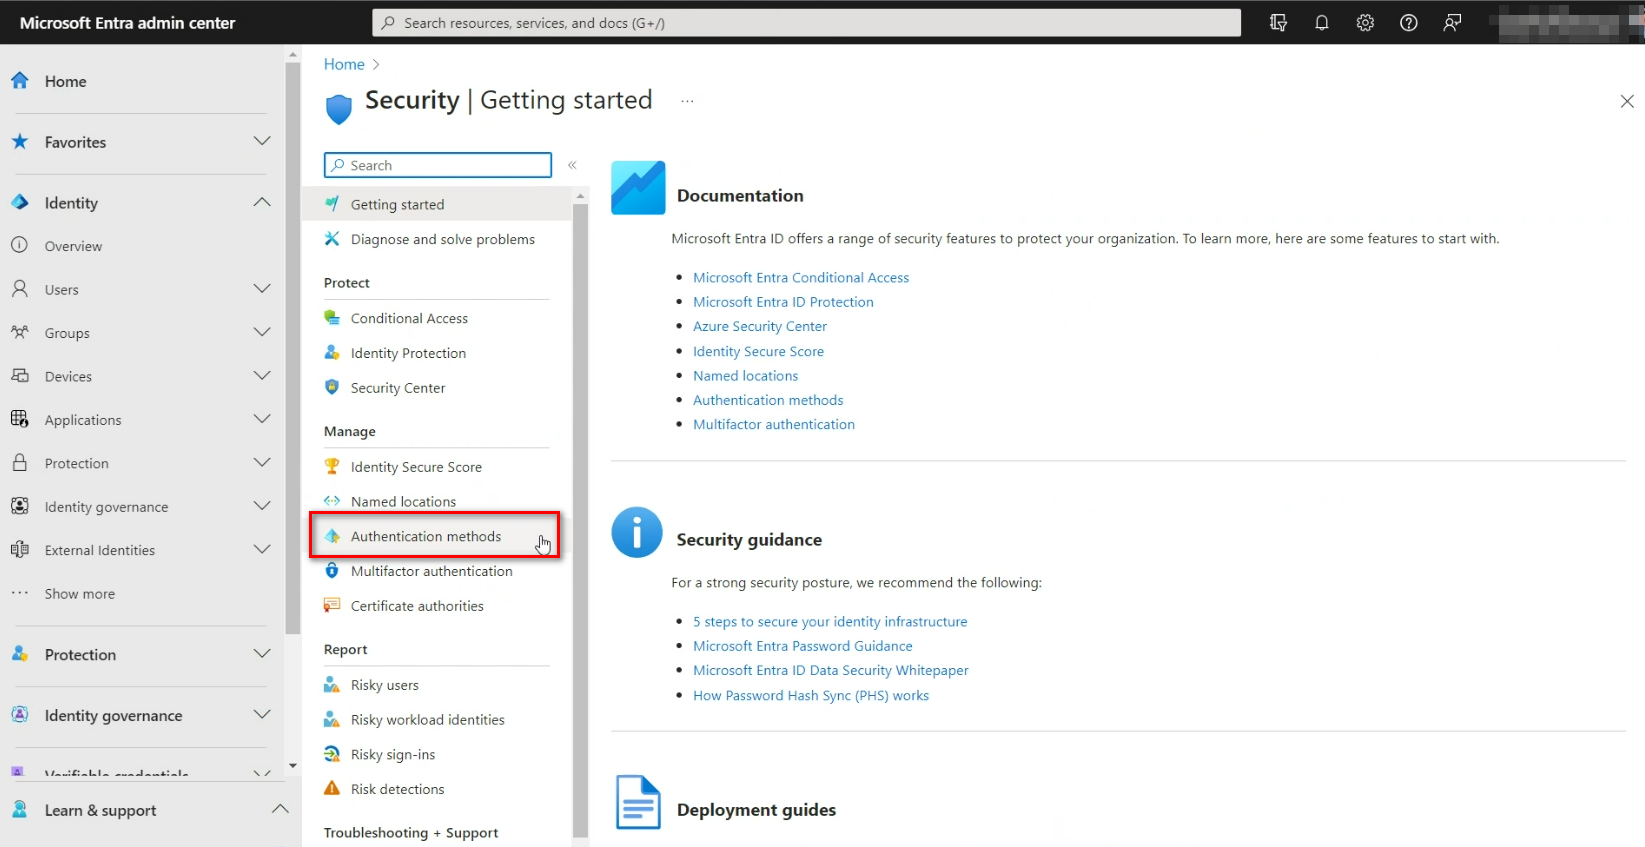Collapse the Security menu with double chevron

click(573, 165)
